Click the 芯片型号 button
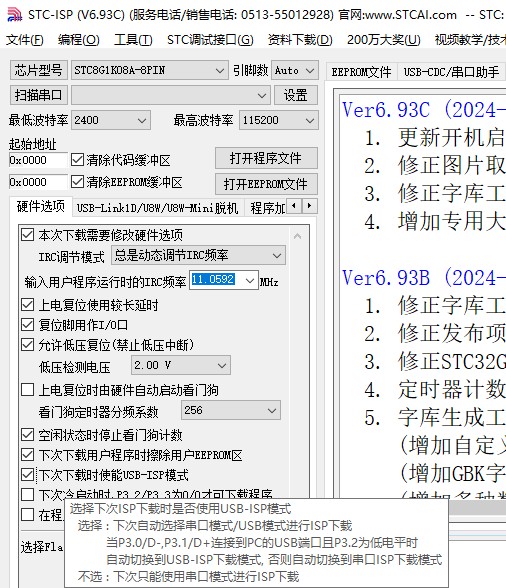Viewport: 506px width, 588px height. pyautogui.click(x=38, y=70)
